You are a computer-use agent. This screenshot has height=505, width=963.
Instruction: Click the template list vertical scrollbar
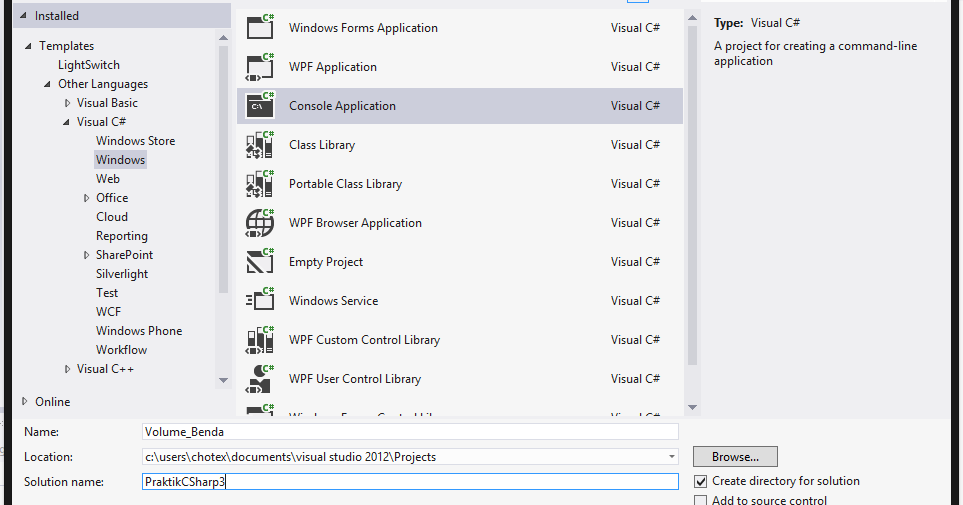(692, 200)
